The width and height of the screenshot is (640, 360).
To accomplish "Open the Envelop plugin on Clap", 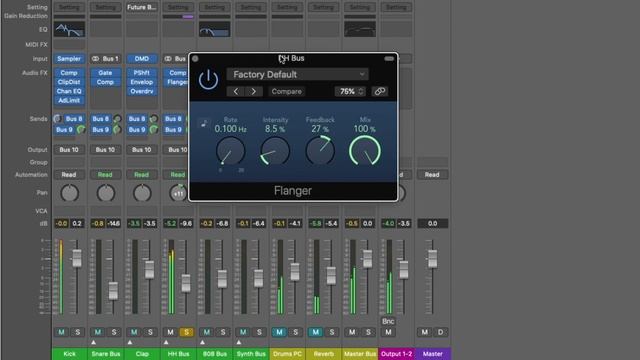I will [x=142, y=82].
